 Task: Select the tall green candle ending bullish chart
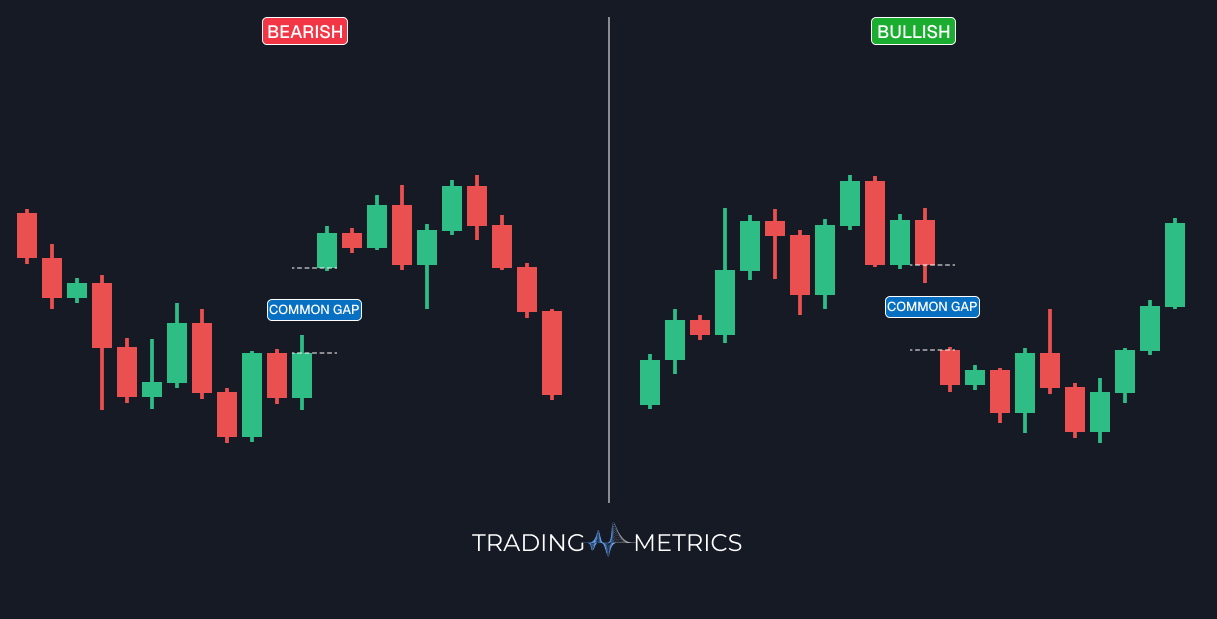point(1175,264)
